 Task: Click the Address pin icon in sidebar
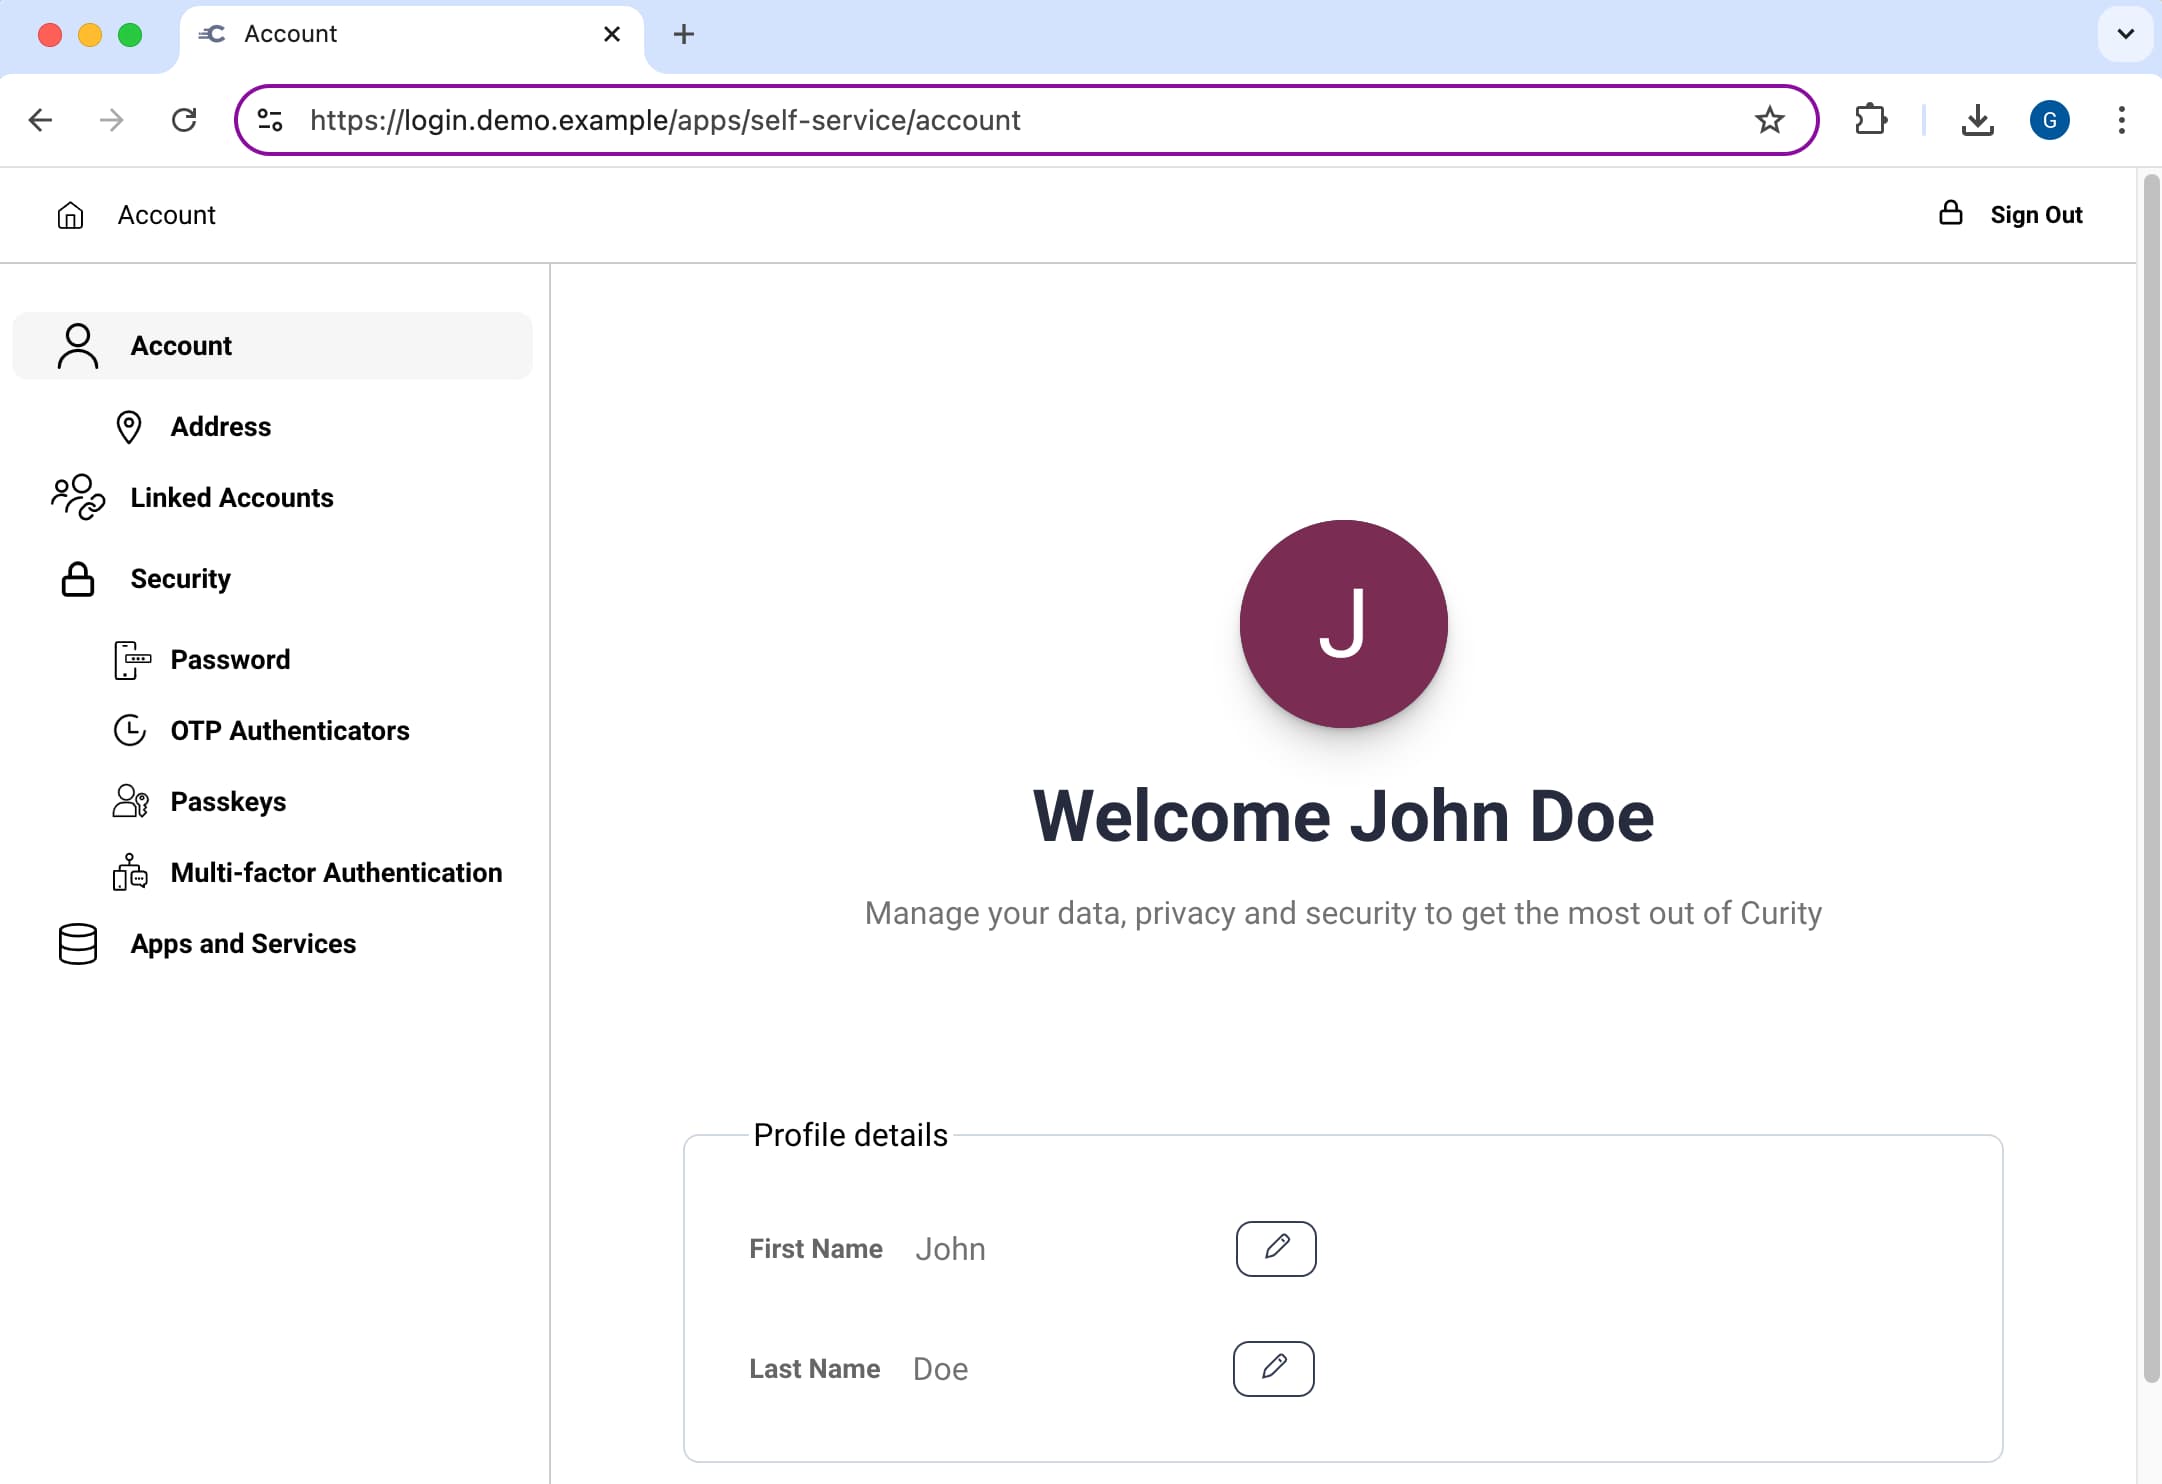(129, 427)
